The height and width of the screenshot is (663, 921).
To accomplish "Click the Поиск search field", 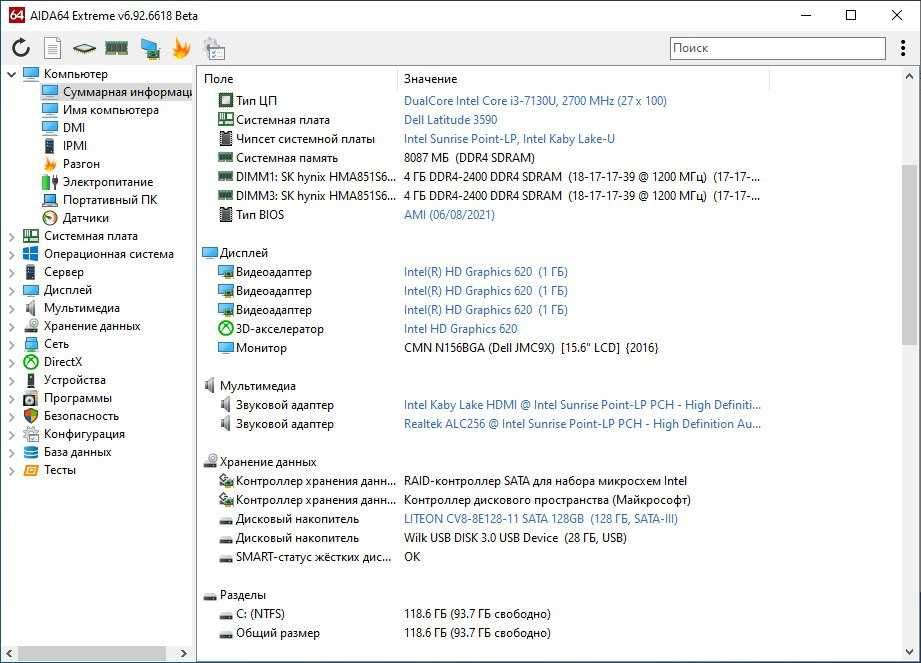I will coord(777,48).
